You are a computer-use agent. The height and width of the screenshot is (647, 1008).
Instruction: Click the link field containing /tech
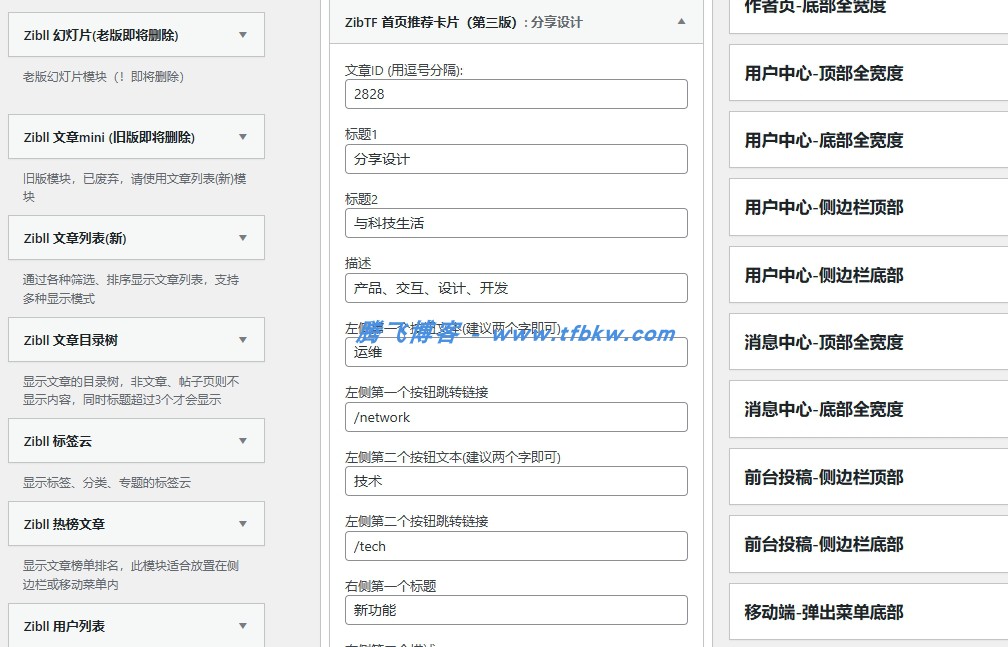click(516, 546)
